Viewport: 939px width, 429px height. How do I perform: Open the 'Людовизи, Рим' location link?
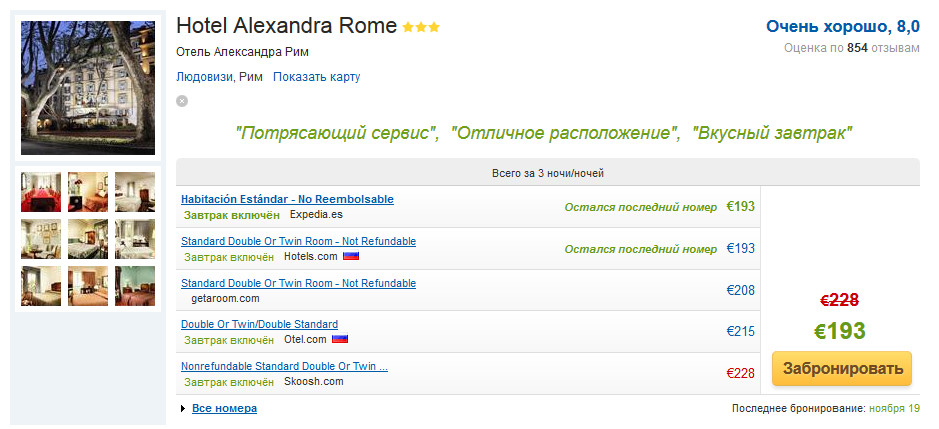[x=219, y=77]
